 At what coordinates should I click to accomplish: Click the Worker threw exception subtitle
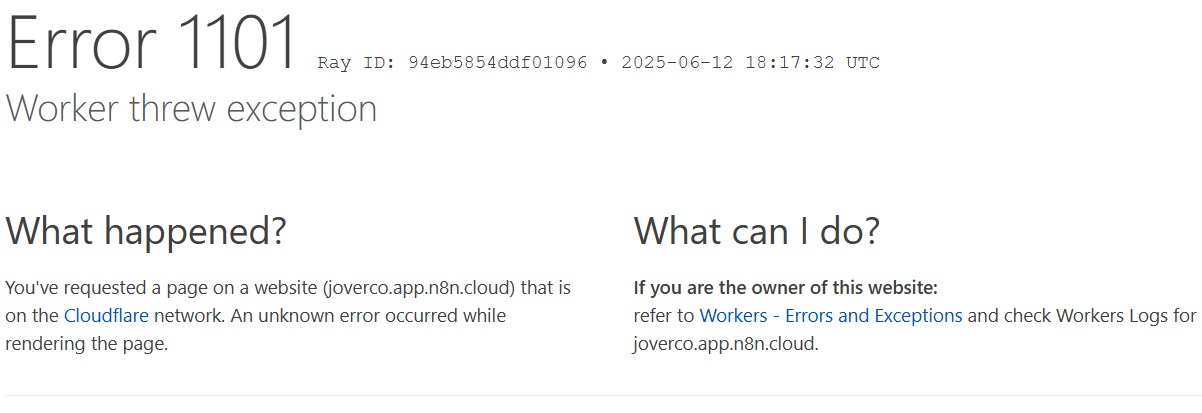coord(191,108)
